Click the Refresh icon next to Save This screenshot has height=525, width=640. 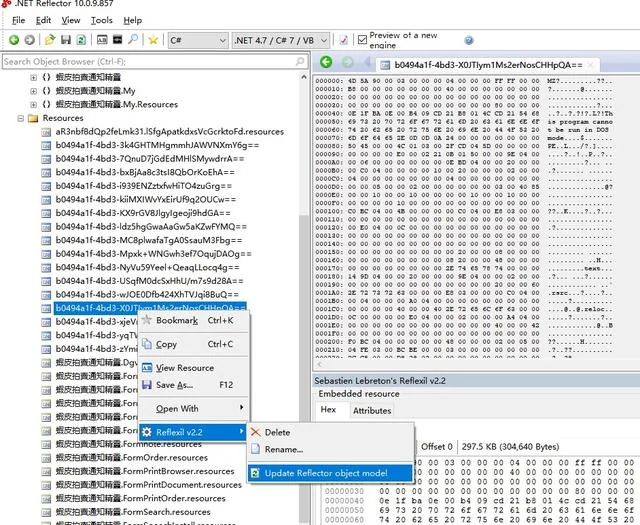coord(81,40)
